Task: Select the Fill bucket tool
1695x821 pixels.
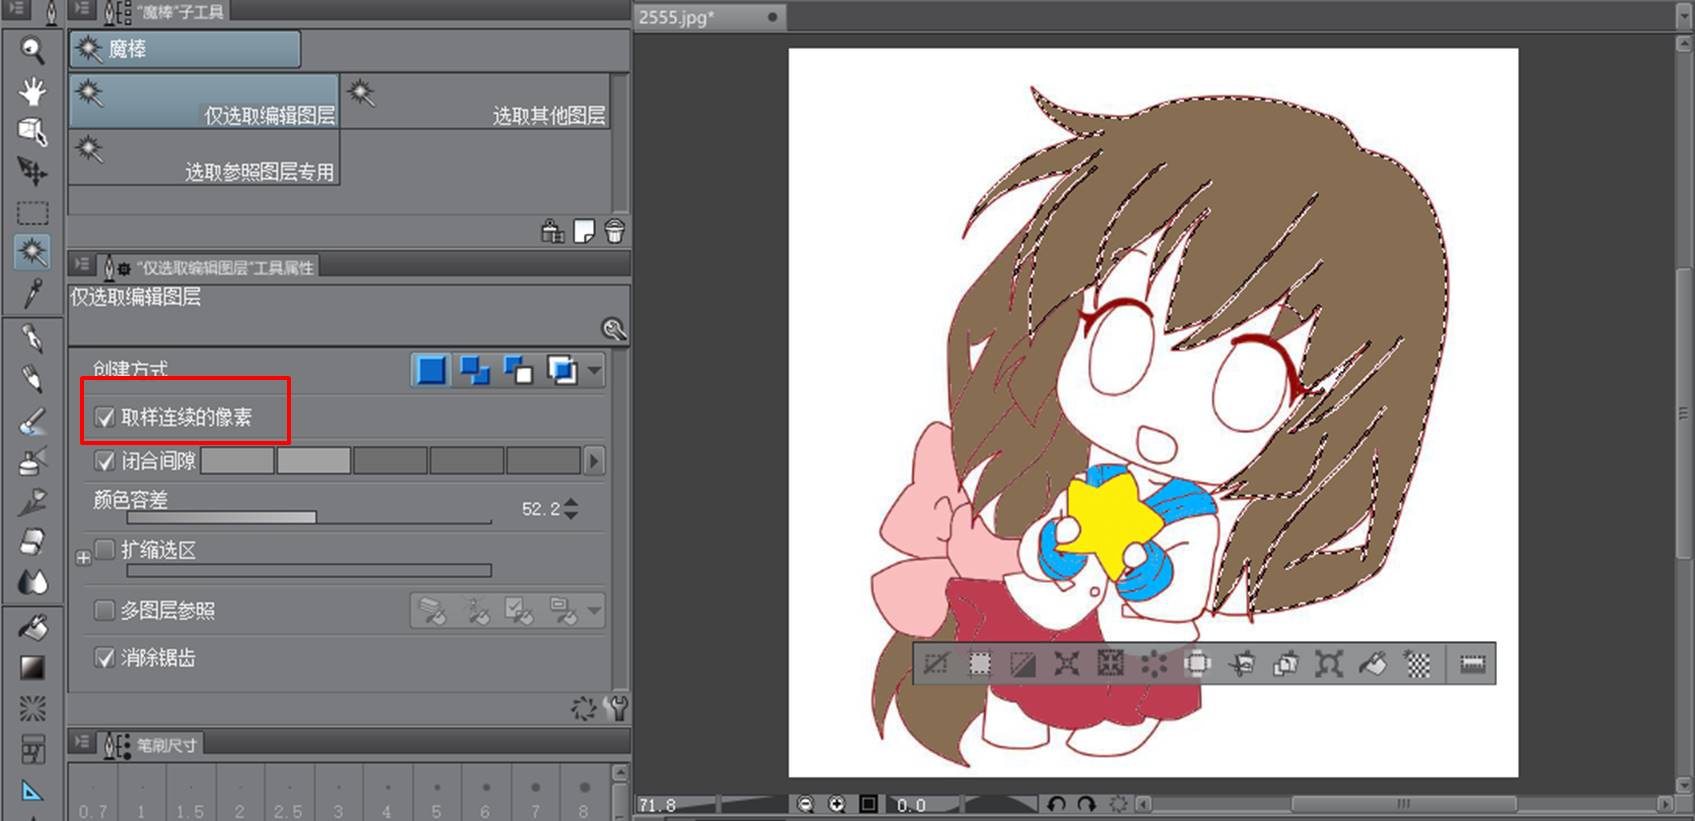Action: tap(32, 628)
